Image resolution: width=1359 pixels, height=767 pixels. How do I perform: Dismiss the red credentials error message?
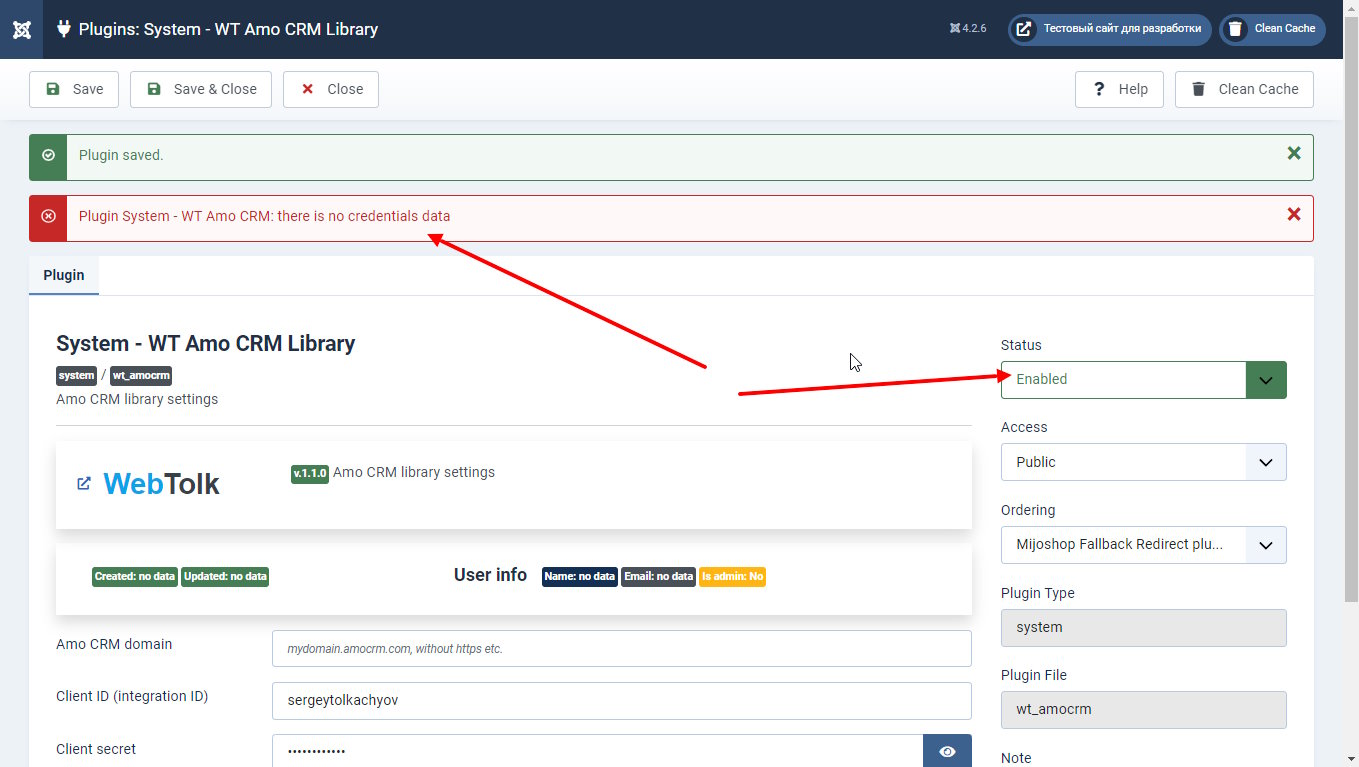(x=1293, y=215)
